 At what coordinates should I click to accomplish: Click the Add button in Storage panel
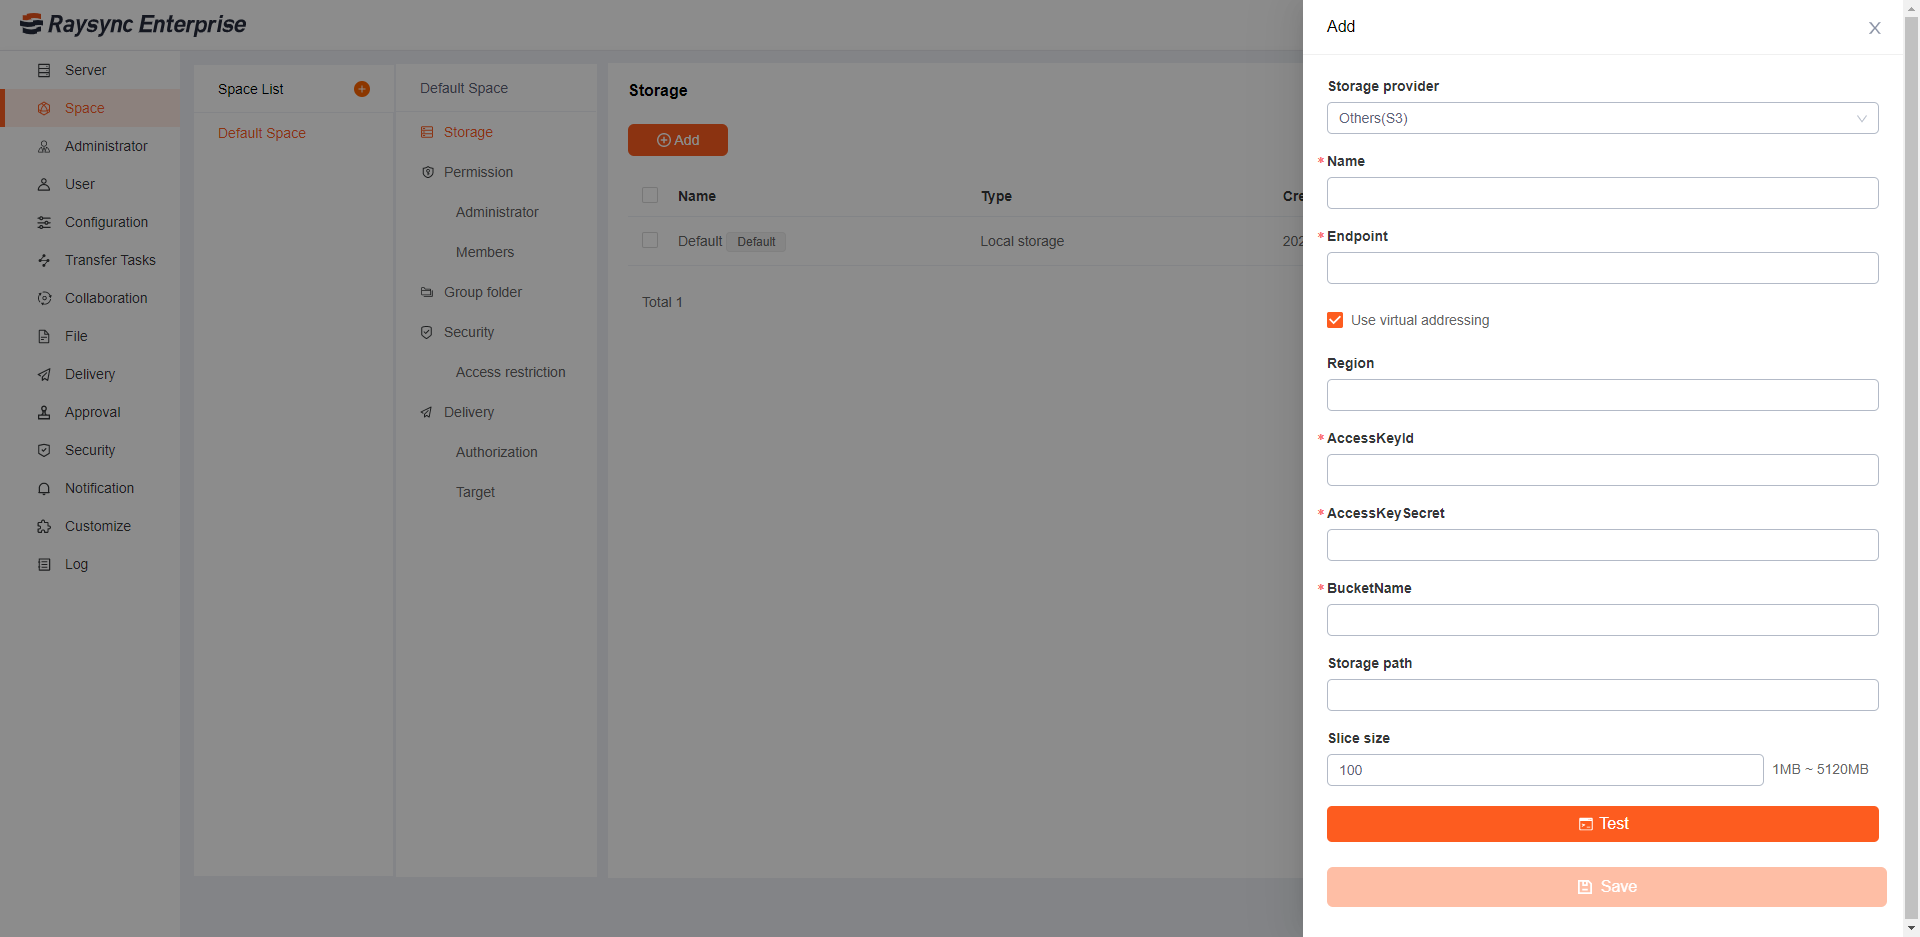pyautogui.click(x=677, y=140)
